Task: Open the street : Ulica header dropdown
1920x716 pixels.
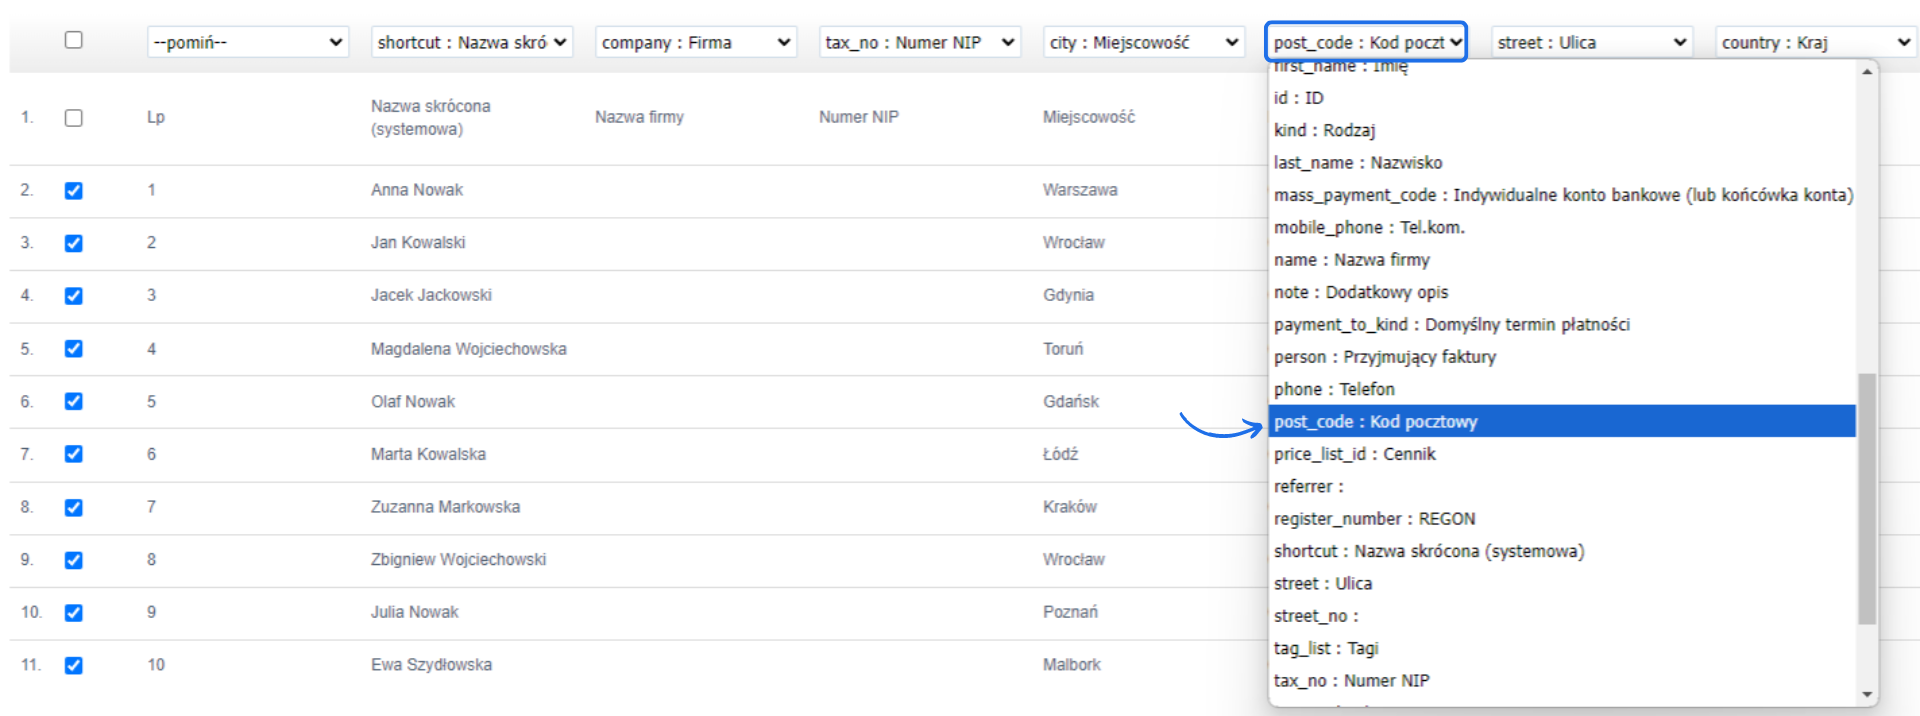Action: (x=1592, y=42)
